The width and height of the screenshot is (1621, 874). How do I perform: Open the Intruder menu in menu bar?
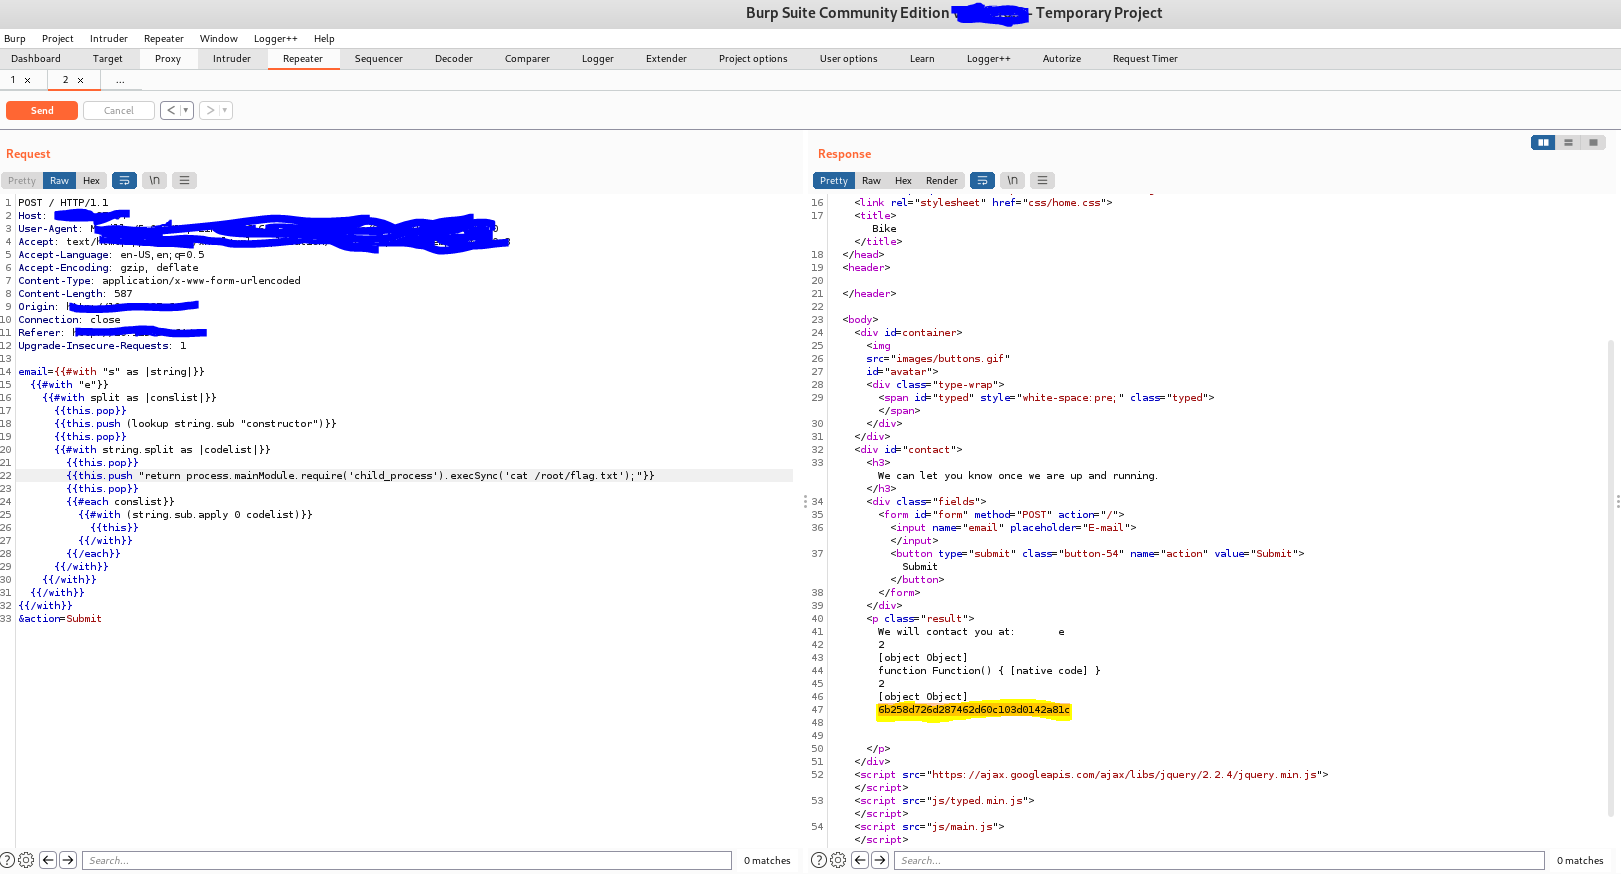pos(109,39)
